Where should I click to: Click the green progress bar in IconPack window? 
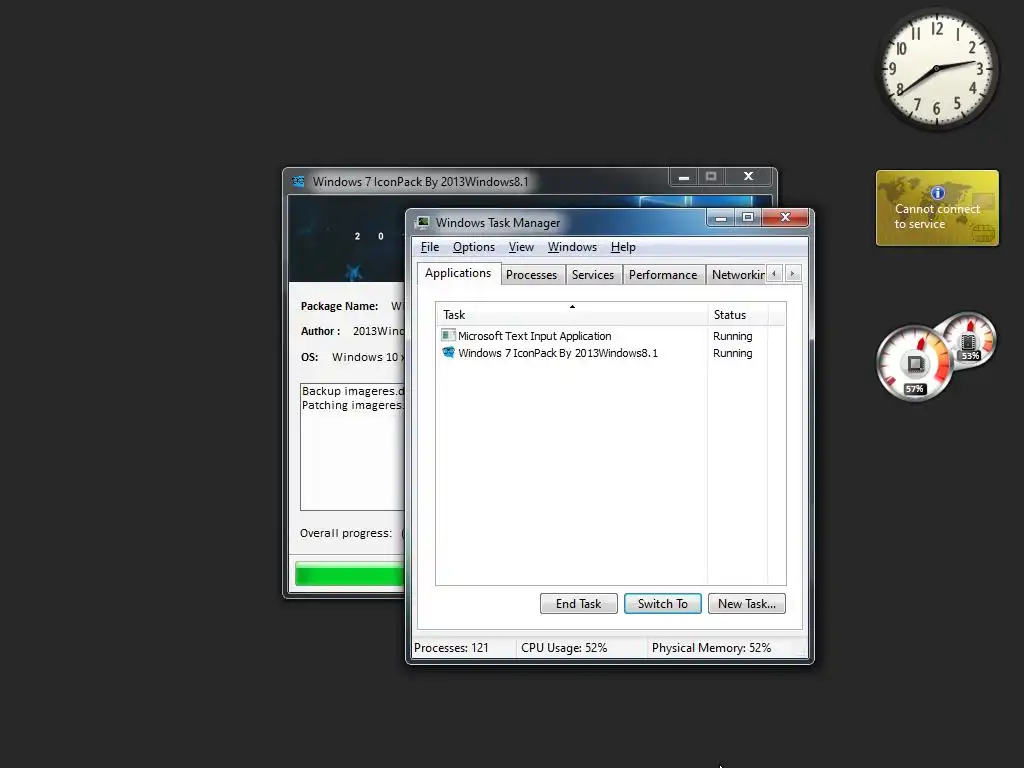pos(350,575)
